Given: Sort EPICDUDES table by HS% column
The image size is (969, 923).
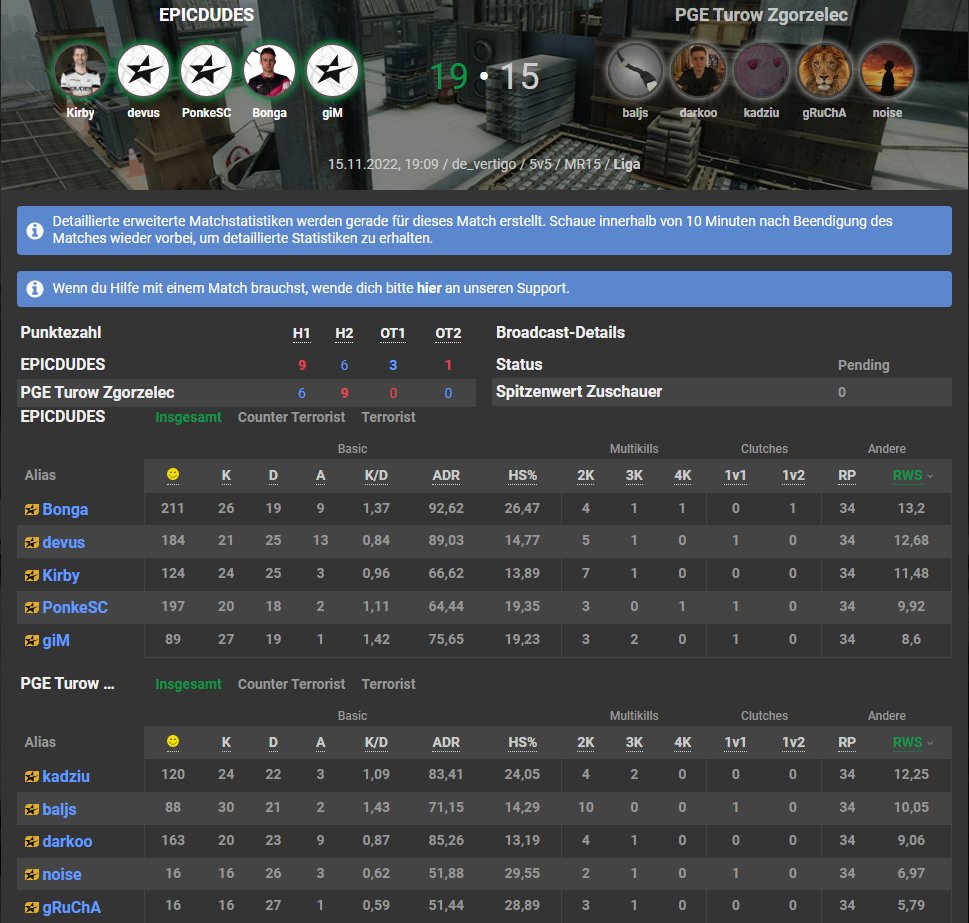Looking at the screenshot, I should pos(522,475).
